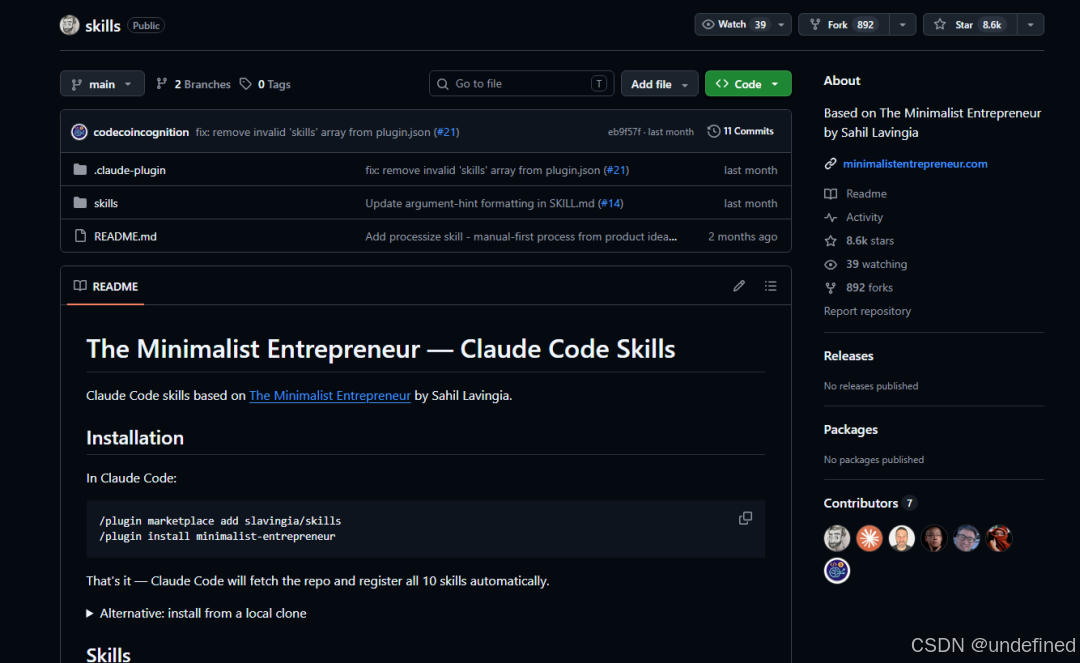This screenshot has height=663, width=1080.
Task: Click the pulse icon next to Activity
Action: pyautogui.click(x=831, y=218)
